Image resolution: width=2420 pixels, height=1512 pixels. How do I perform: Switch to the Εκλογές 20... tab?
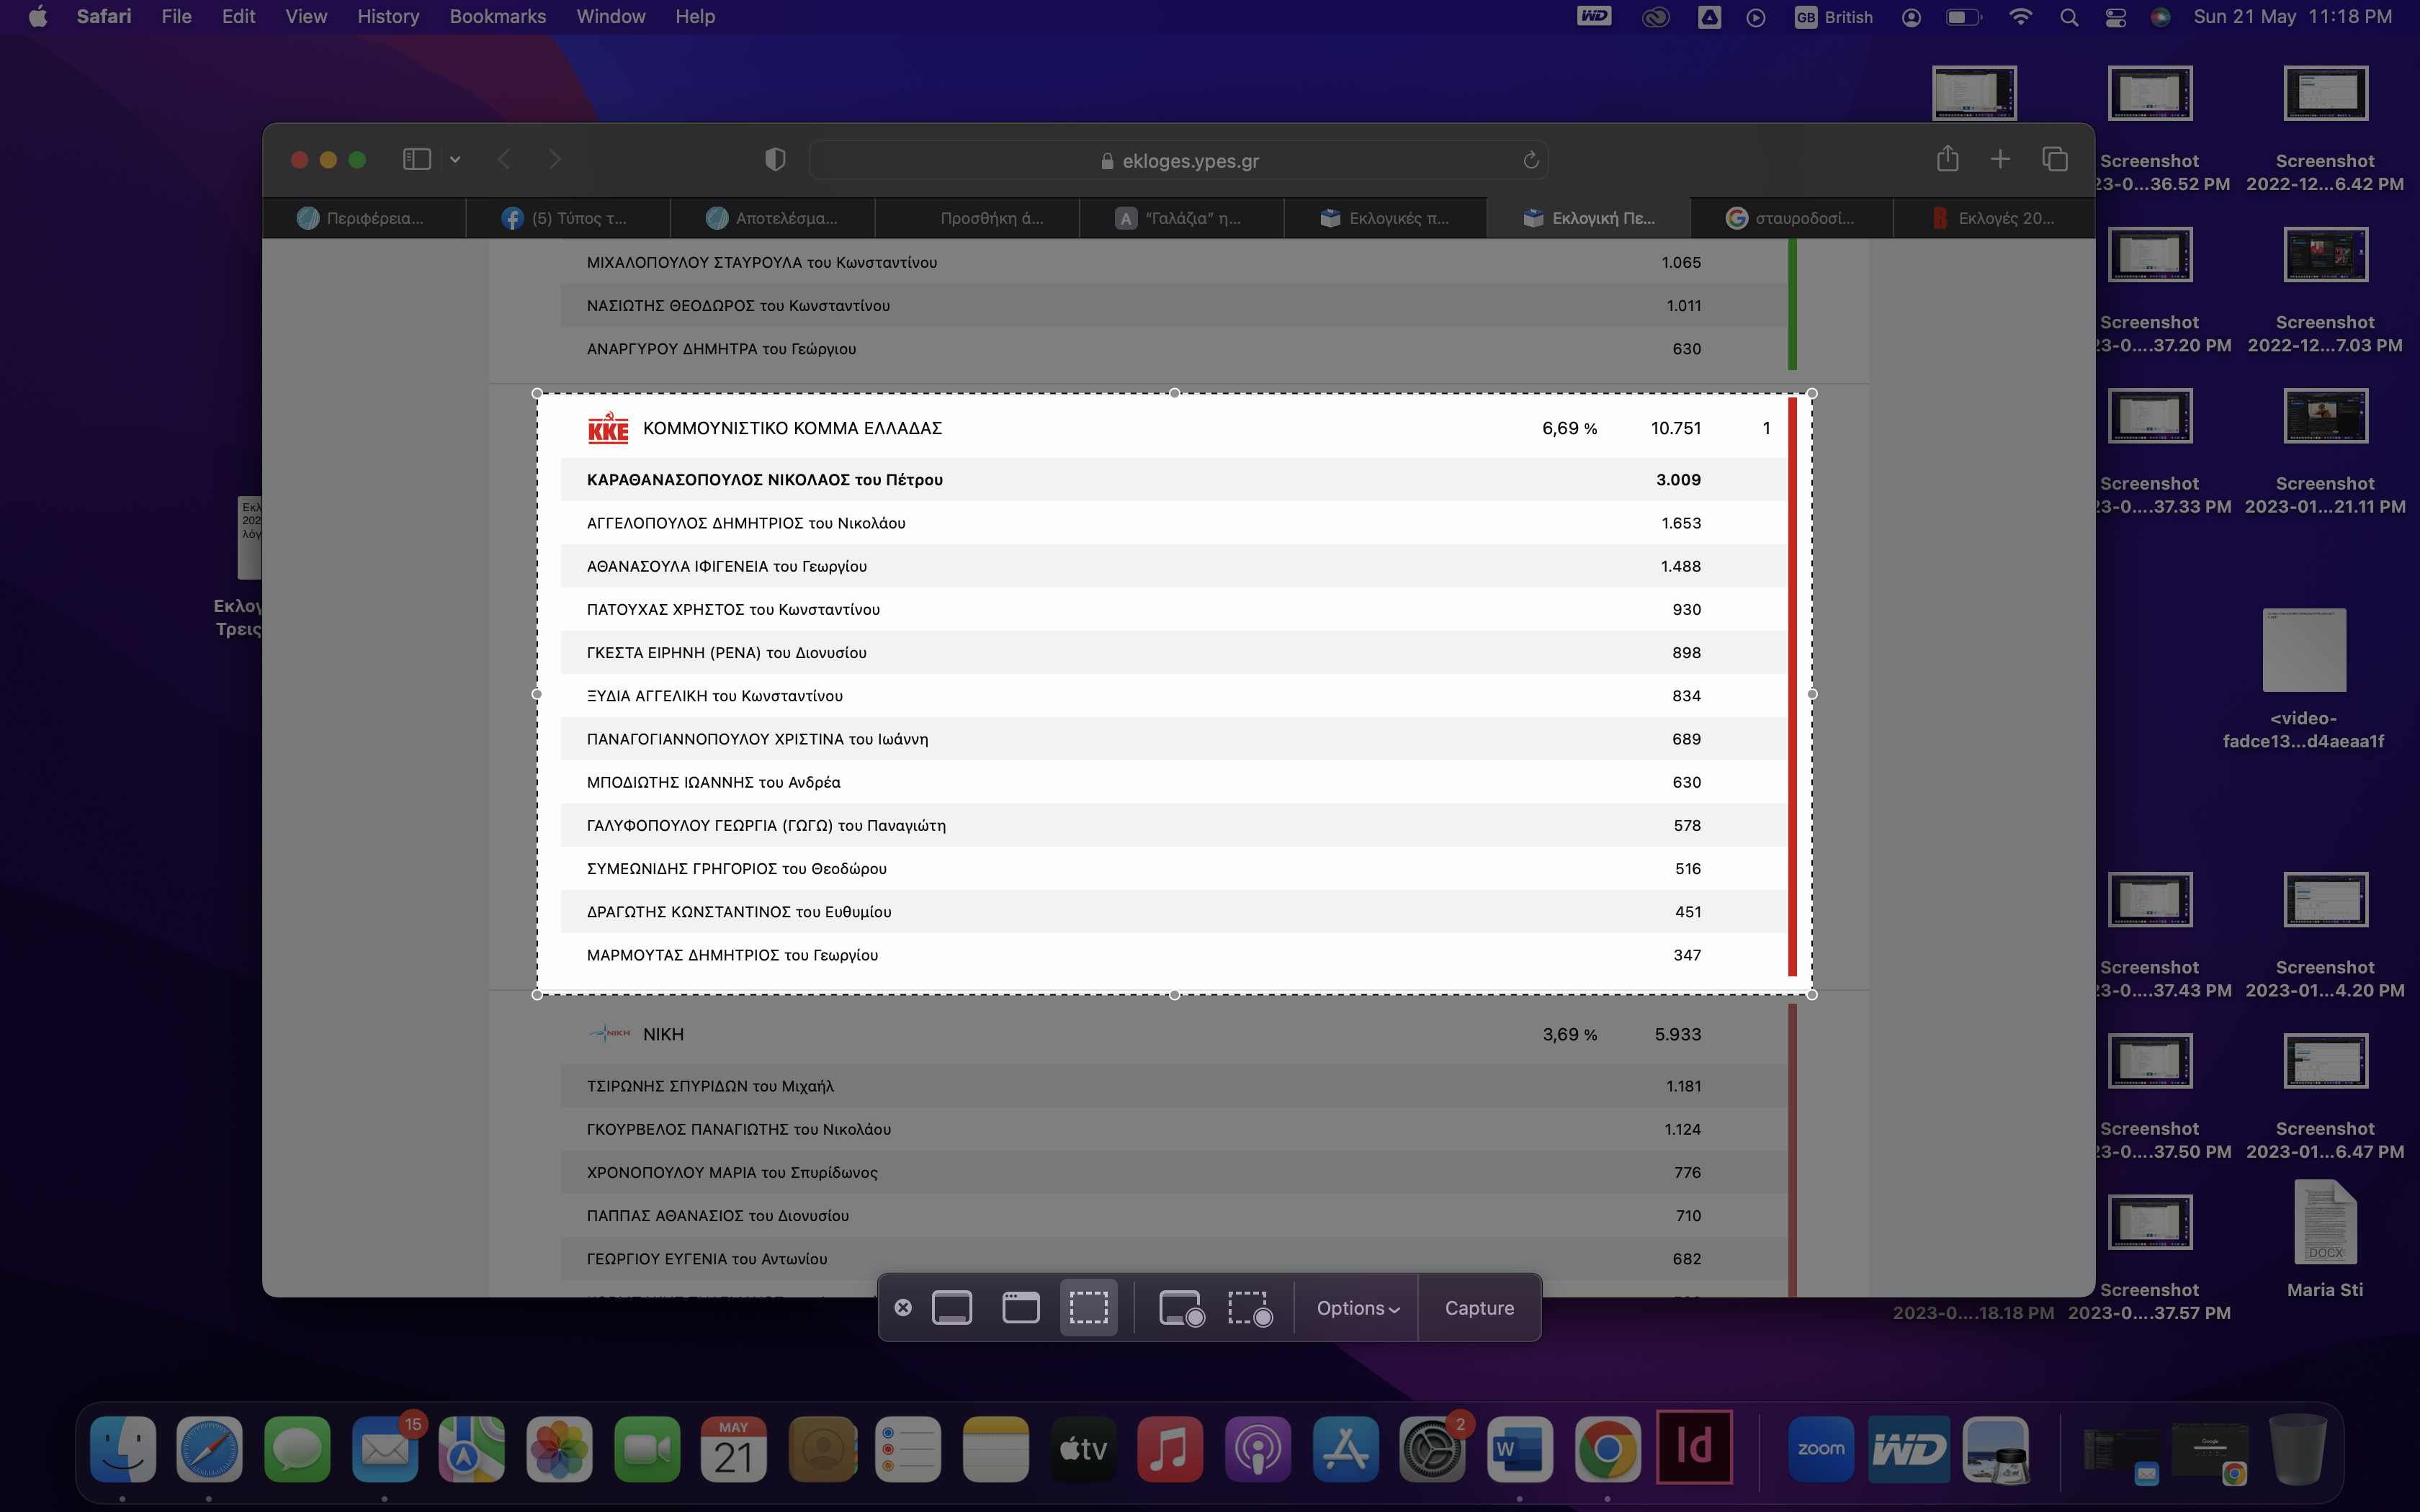click(x=1994, y=218)
